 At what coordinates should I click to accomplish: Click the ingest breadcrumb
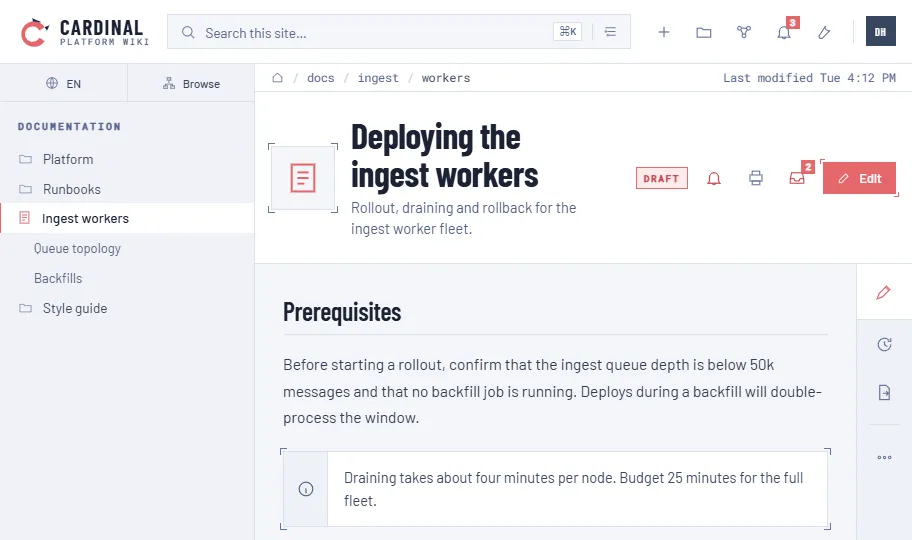[x=378, y=77]
